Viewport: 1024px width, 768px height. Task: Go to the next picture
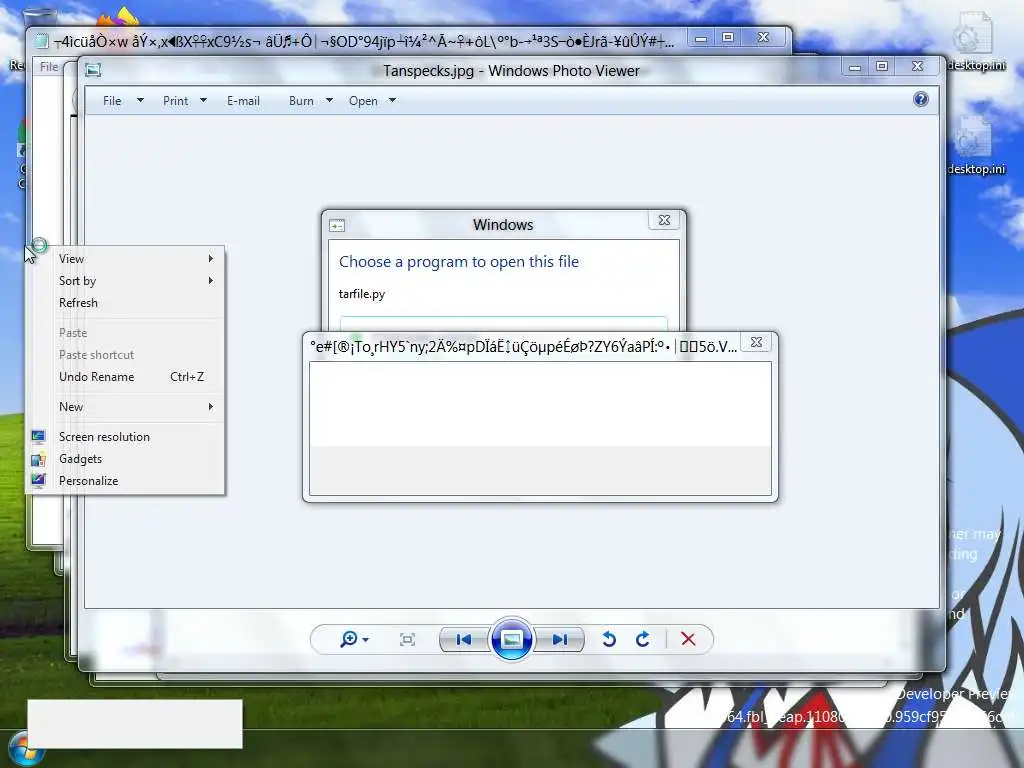click(560, 639)
